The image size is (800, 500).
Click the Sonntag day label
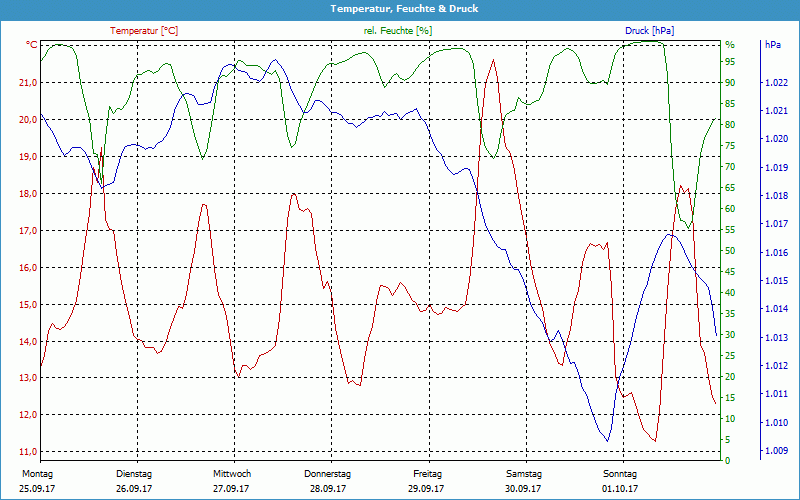tap(620, 474)
